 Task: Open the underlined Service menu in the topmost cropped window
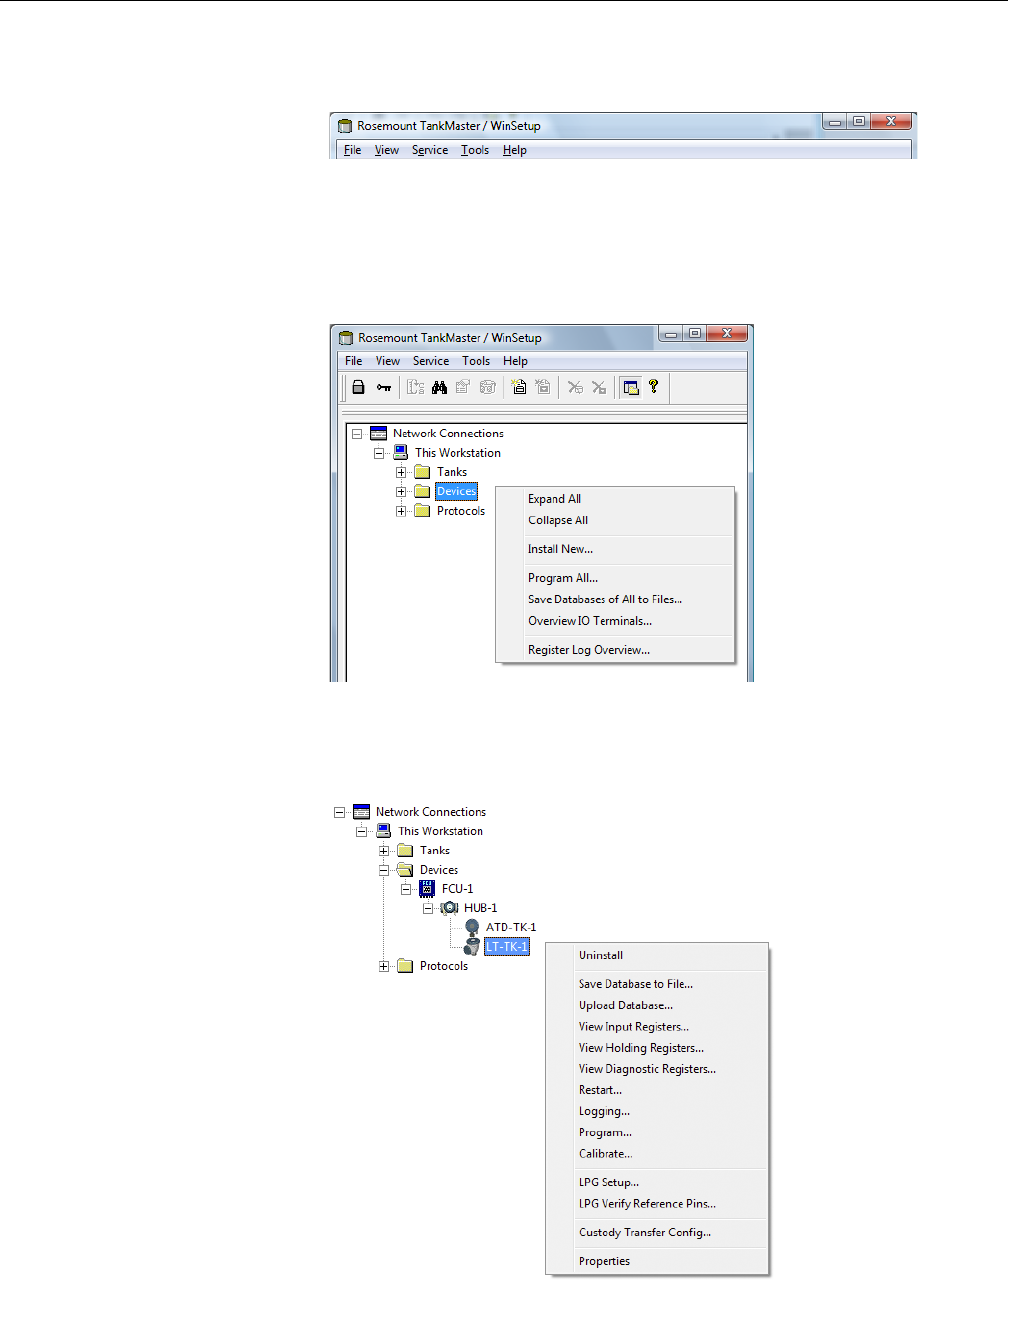[430, 150]
